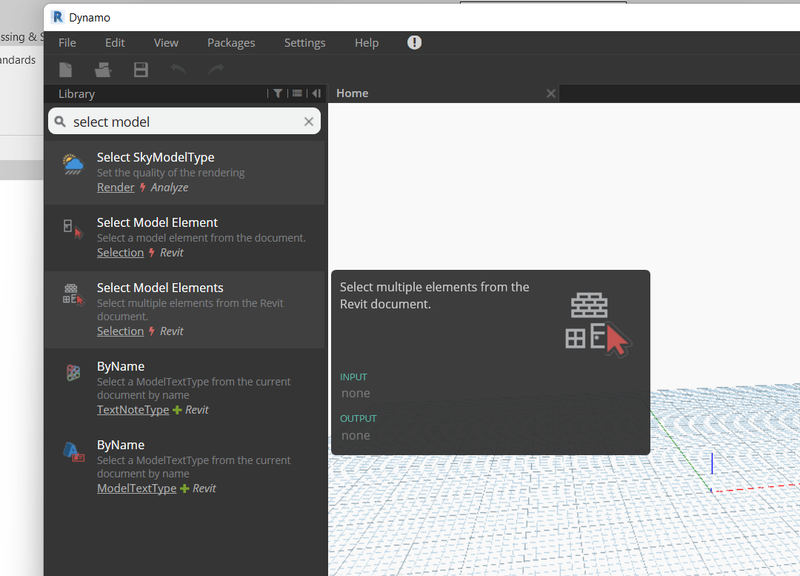
Task: Click the Library view layout icon
Action: click(x=297, y=93)
